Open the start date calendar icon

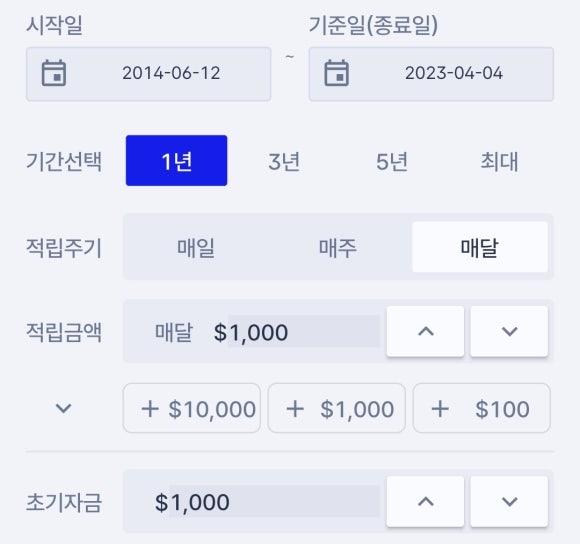pyautogui.click(x=54, y=73)
